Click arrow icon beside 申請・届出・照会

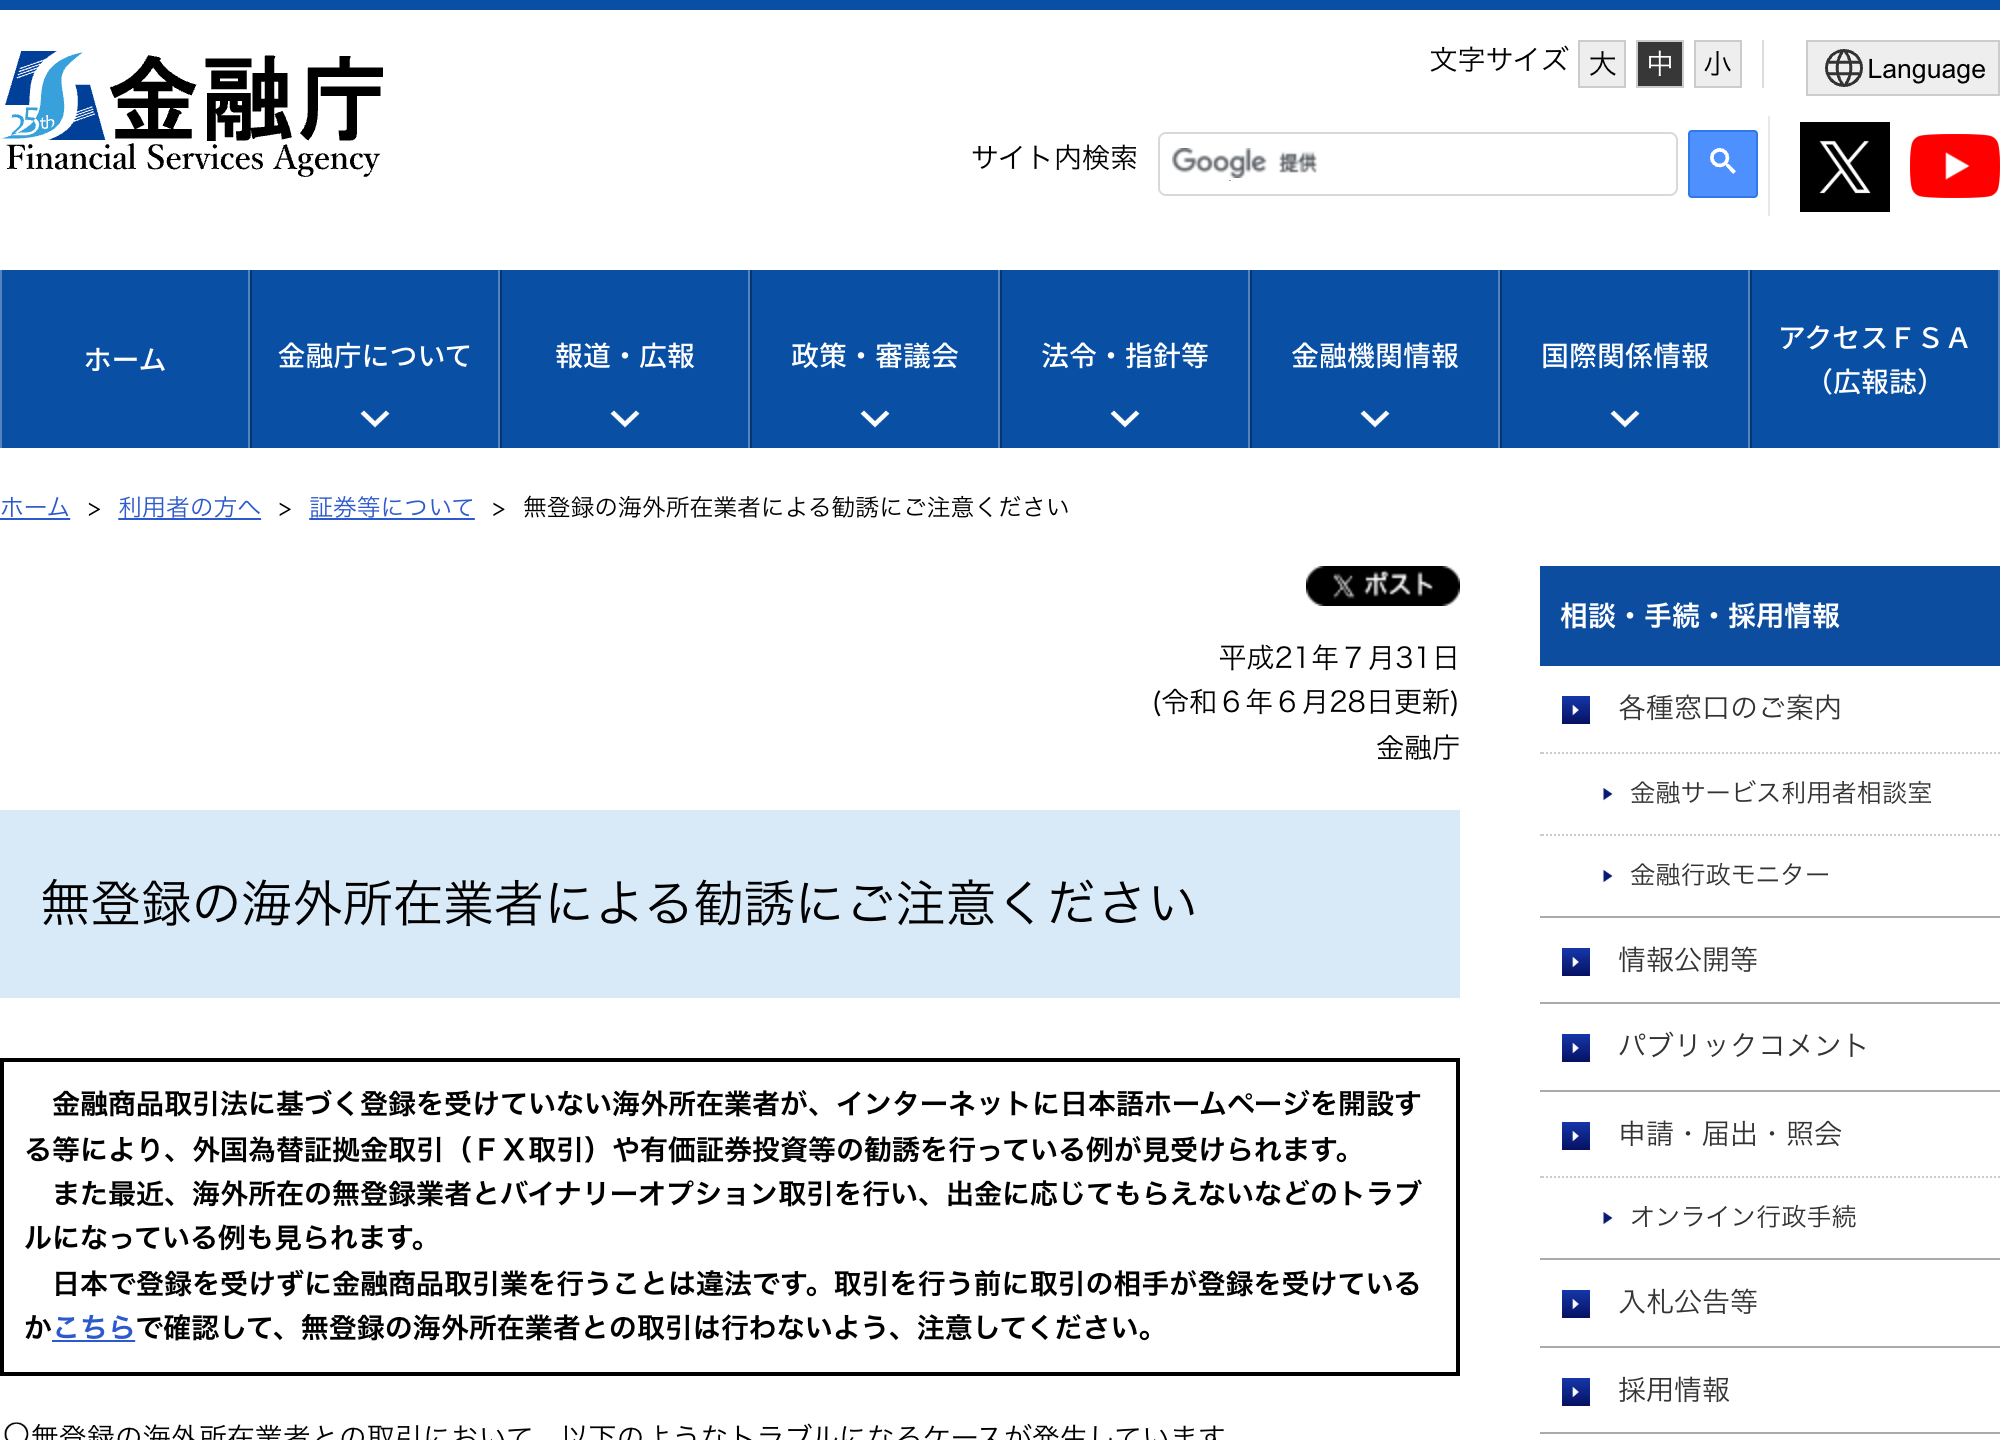(1576, 1136)
